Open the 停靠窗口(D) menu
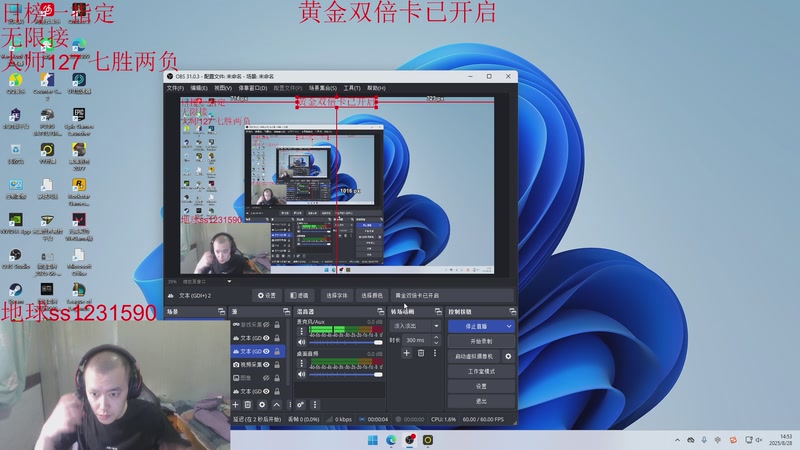Screen dimensions: 800x450 (x=253, y=88)
